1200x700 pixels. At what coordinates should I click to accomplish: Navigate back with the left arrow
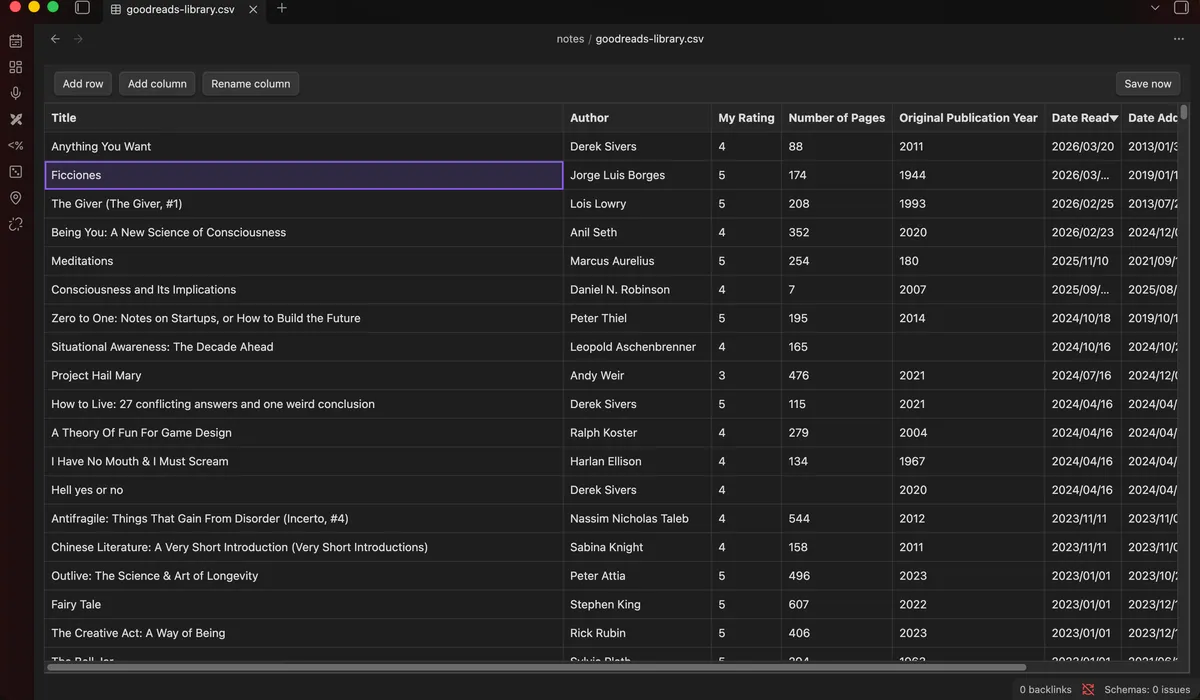55,39
